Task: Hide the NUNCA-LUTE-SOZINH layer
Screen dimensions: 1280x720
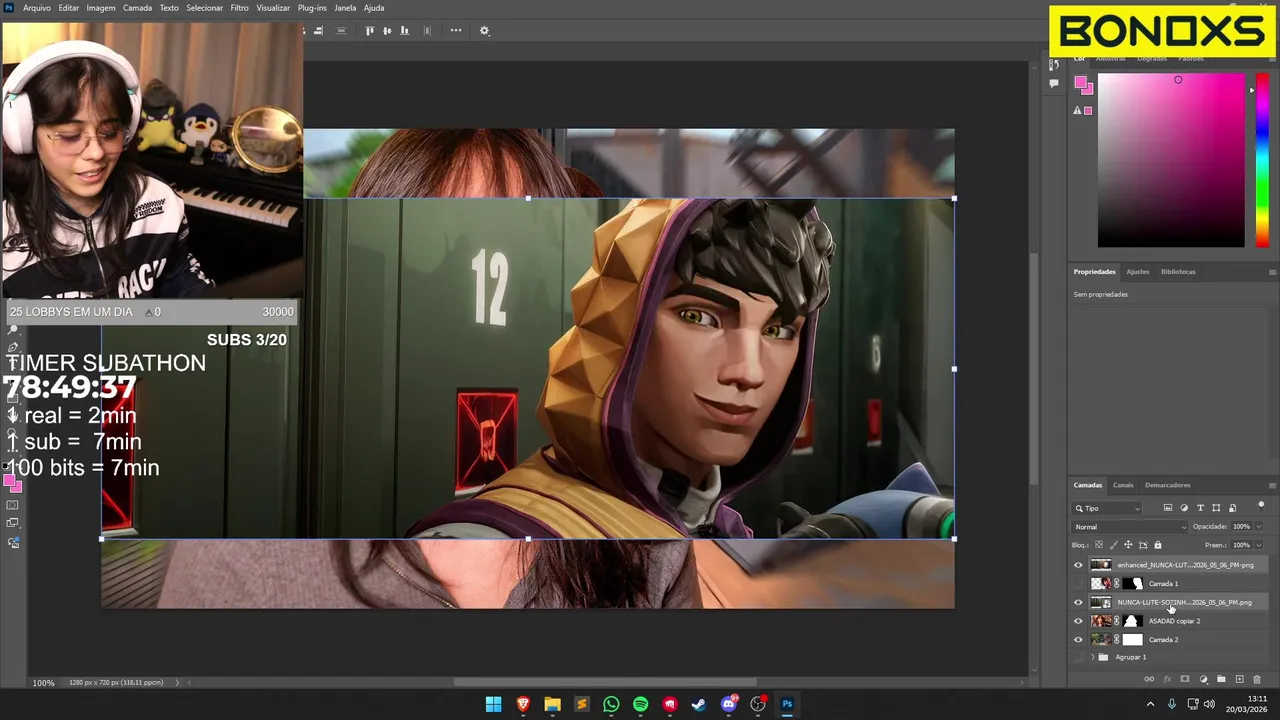Action: pos(1078,602)
